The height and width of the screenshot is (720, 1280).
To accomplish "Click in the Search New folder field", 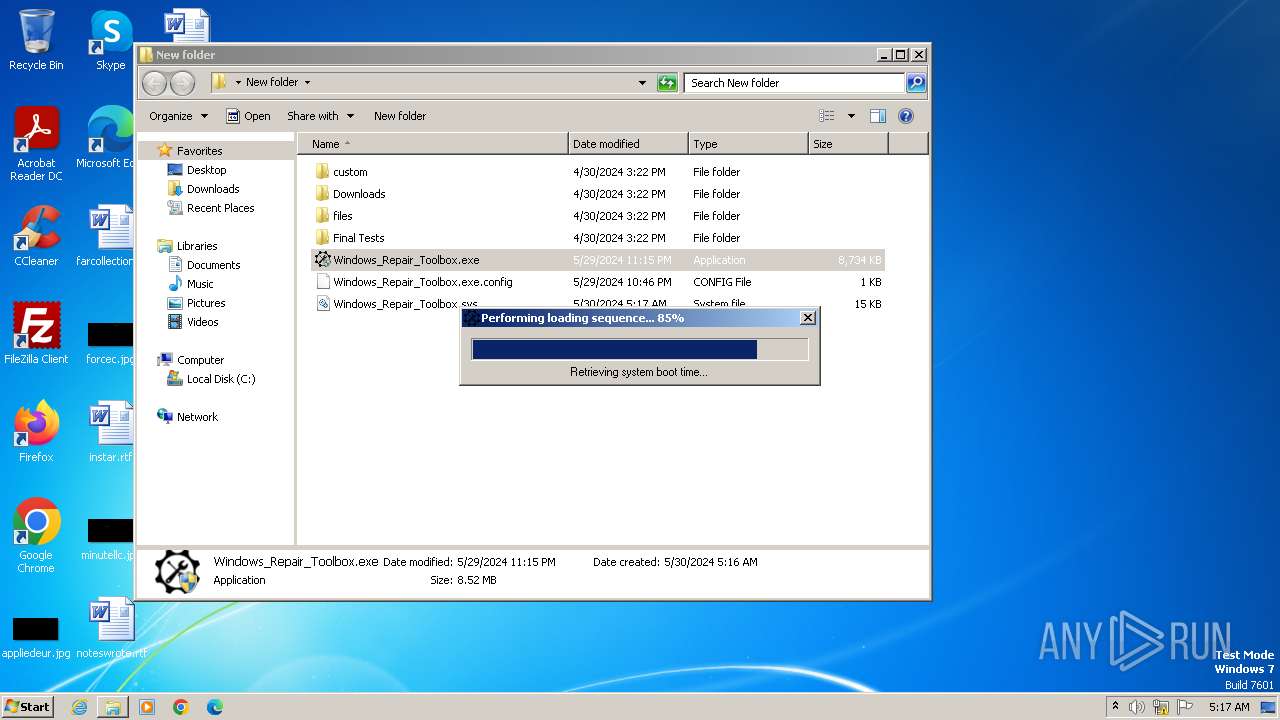I will (795, 83).
